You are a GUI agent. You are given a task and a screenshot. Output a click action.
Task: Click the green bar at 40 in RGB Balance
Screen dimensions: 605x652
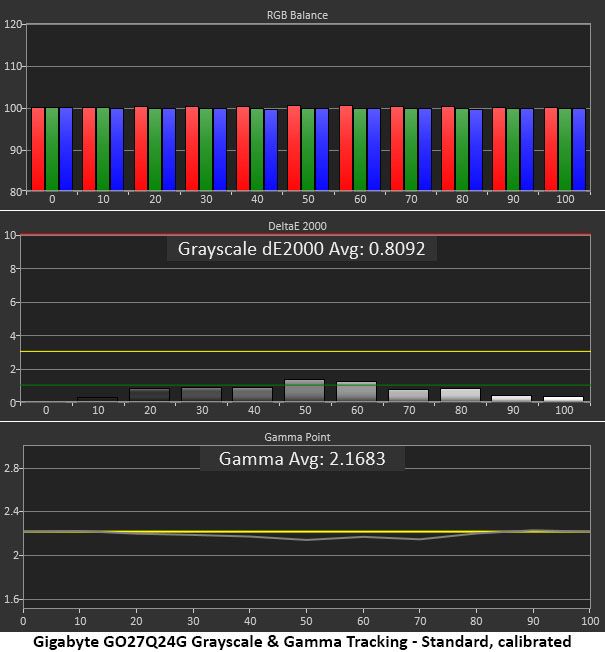(x=257, y=150)
